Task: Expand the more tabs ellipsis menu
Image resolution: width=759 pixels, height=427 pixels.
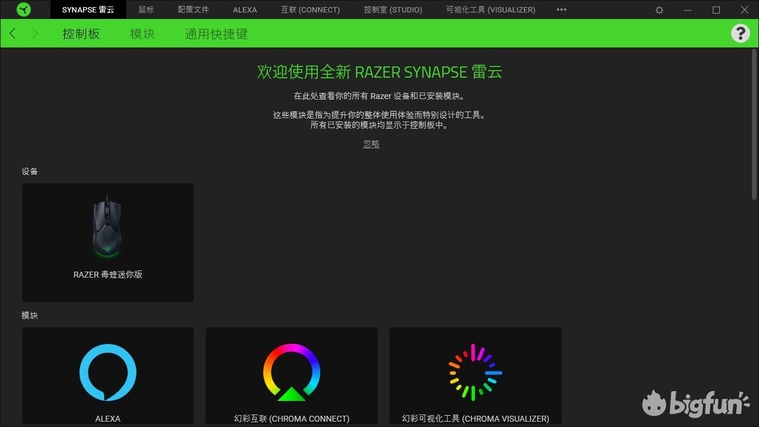Action: pos(562,10)
